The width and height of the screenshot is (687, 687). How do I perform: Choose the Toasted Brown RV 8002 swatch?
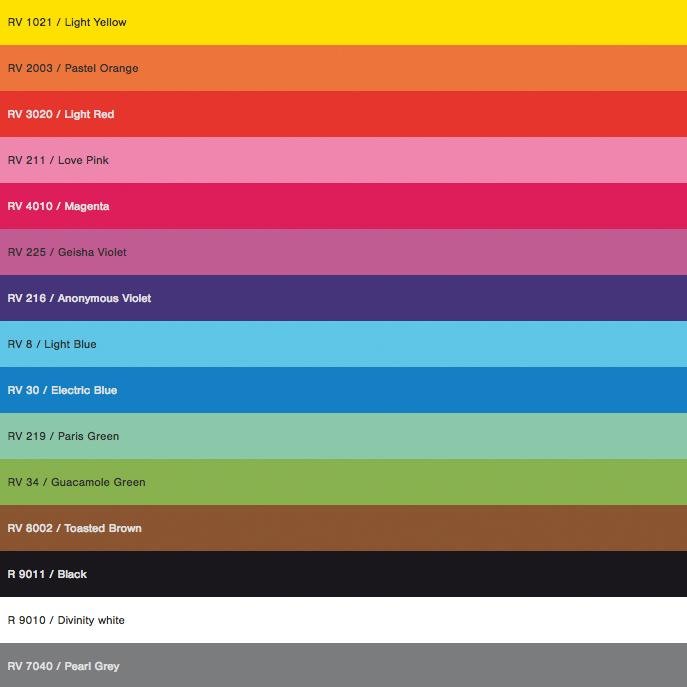pyautogui.click(x=344, y=528)
